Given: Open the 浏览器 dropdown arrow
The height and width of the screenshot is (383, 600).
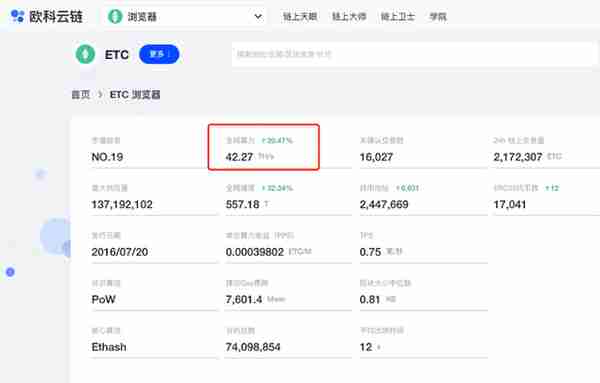Looking at the screenshot, I should click(x=258, y=16).
